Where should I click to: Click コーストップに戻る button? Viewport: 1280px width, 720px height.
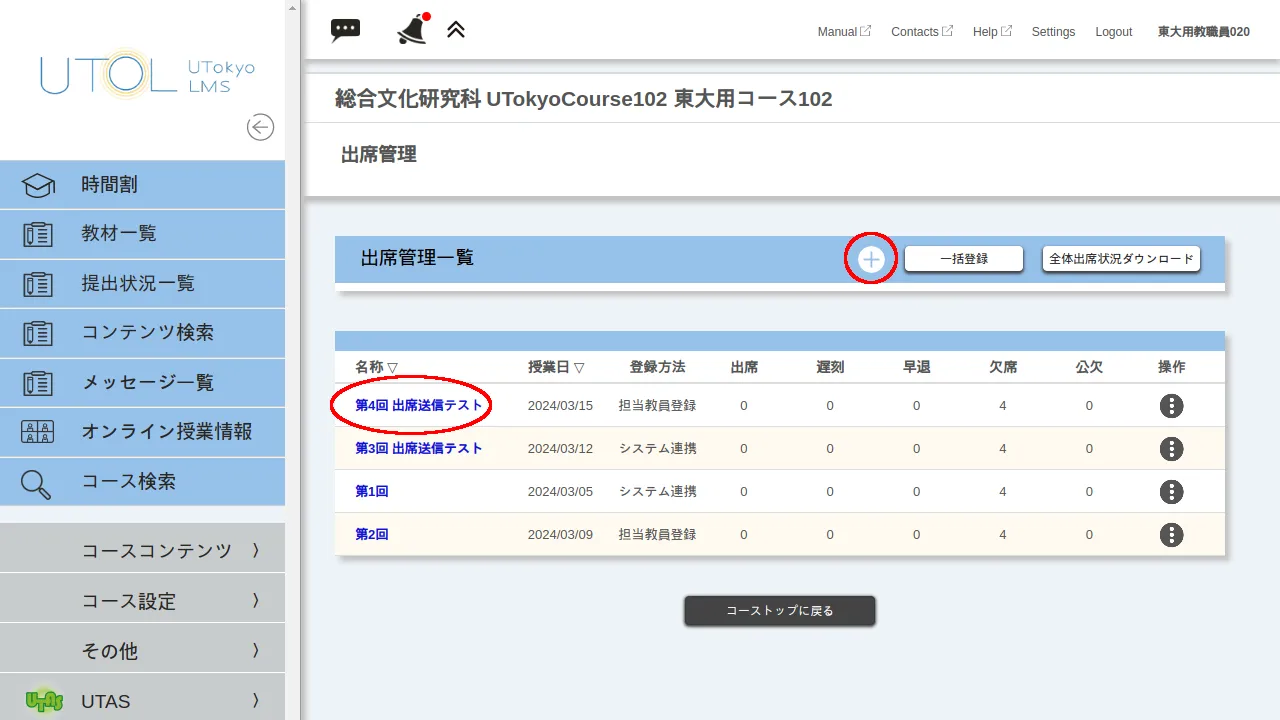(779, 611)
